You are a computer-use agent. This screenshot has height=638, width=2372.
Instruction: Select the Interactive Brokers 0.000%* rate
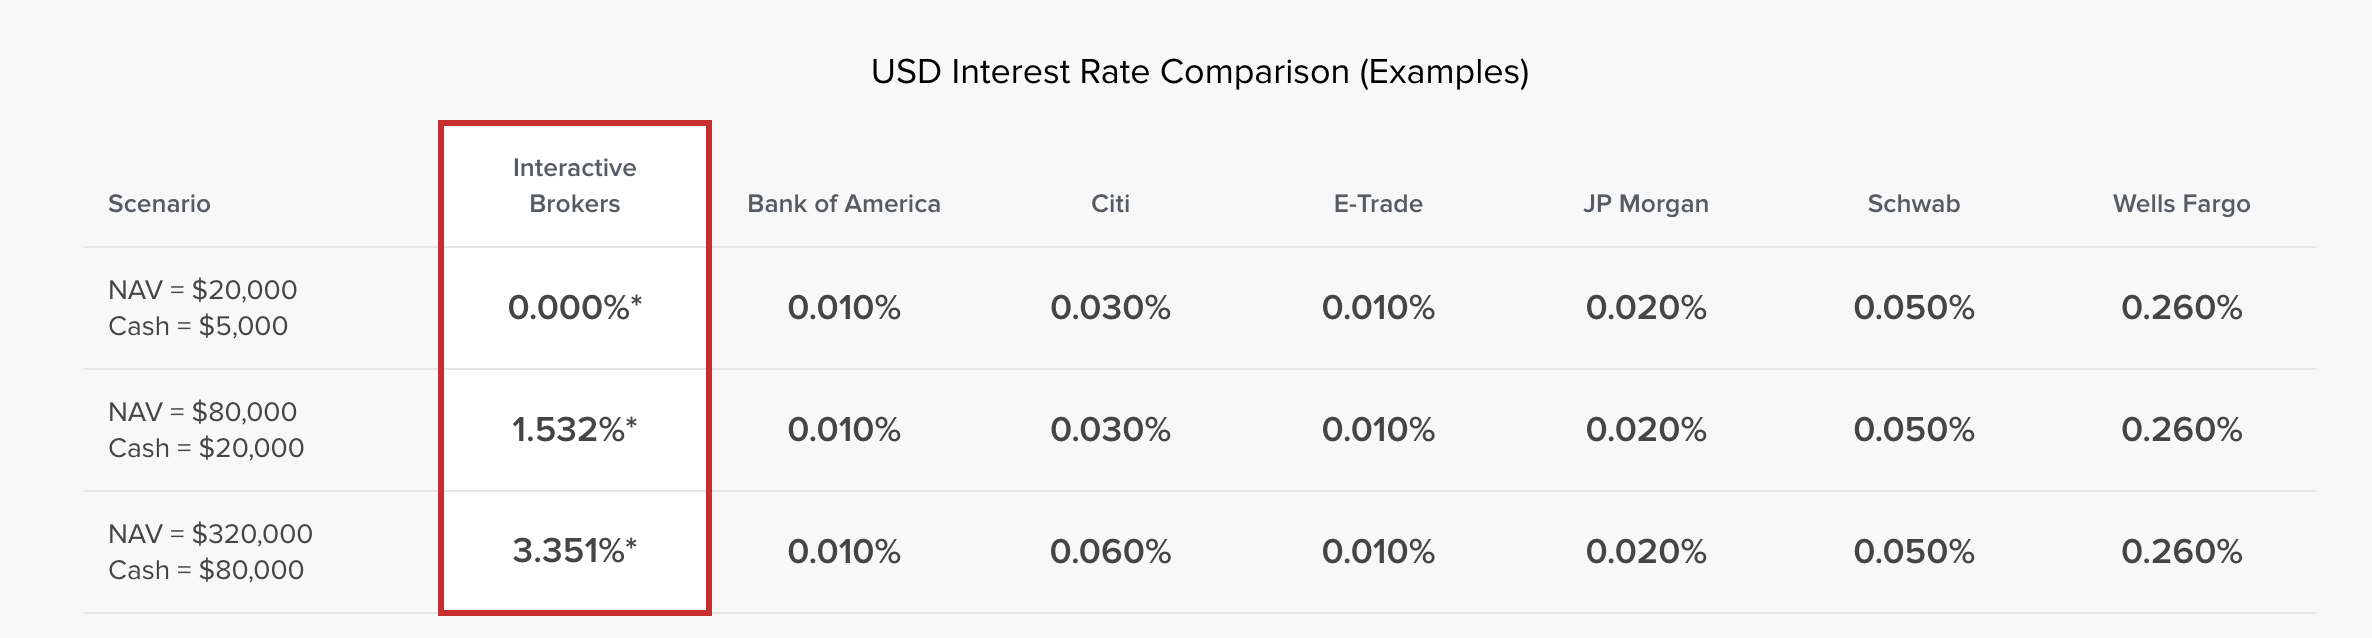[x=574, y=308]
